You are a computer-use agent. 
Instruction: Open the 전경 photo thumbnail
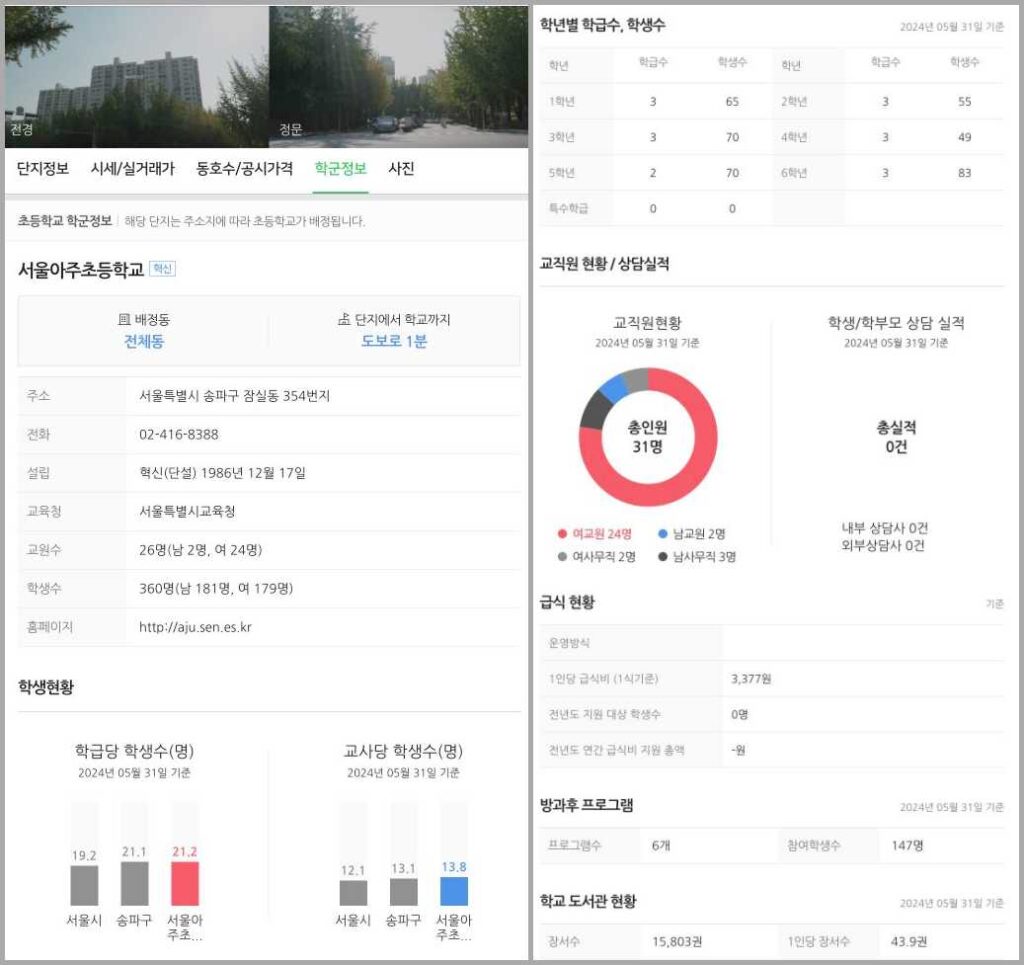click(x=136, y=76)
